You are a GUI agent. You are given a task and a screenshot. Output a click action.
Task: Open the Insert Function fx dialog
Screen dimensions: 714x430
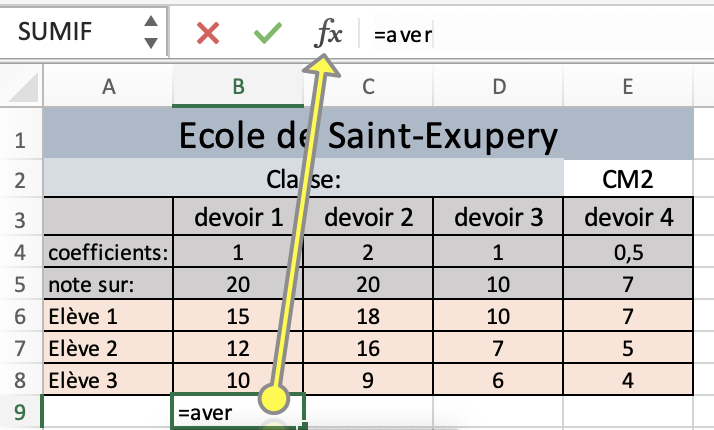[x=328, y=33]
